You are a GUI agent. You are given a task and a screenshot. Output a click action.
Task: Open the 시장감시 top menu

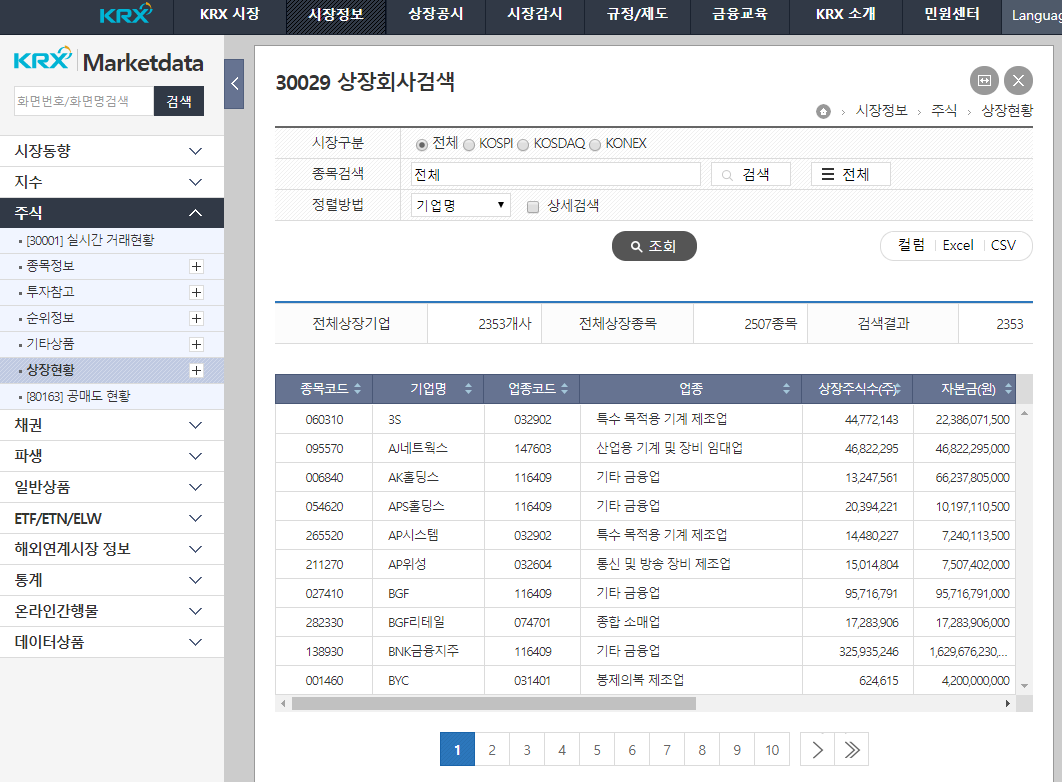click(535, 14)
